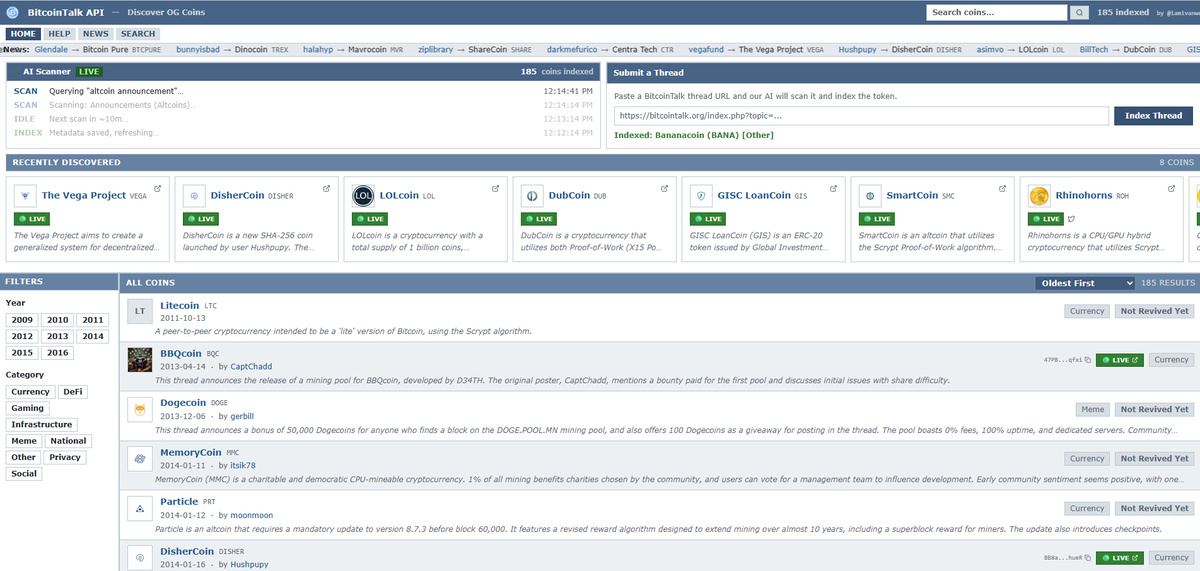1200x571 pixels.
Task: Open external link on Rhinohorns card
Action: (x=1171, y=188)
